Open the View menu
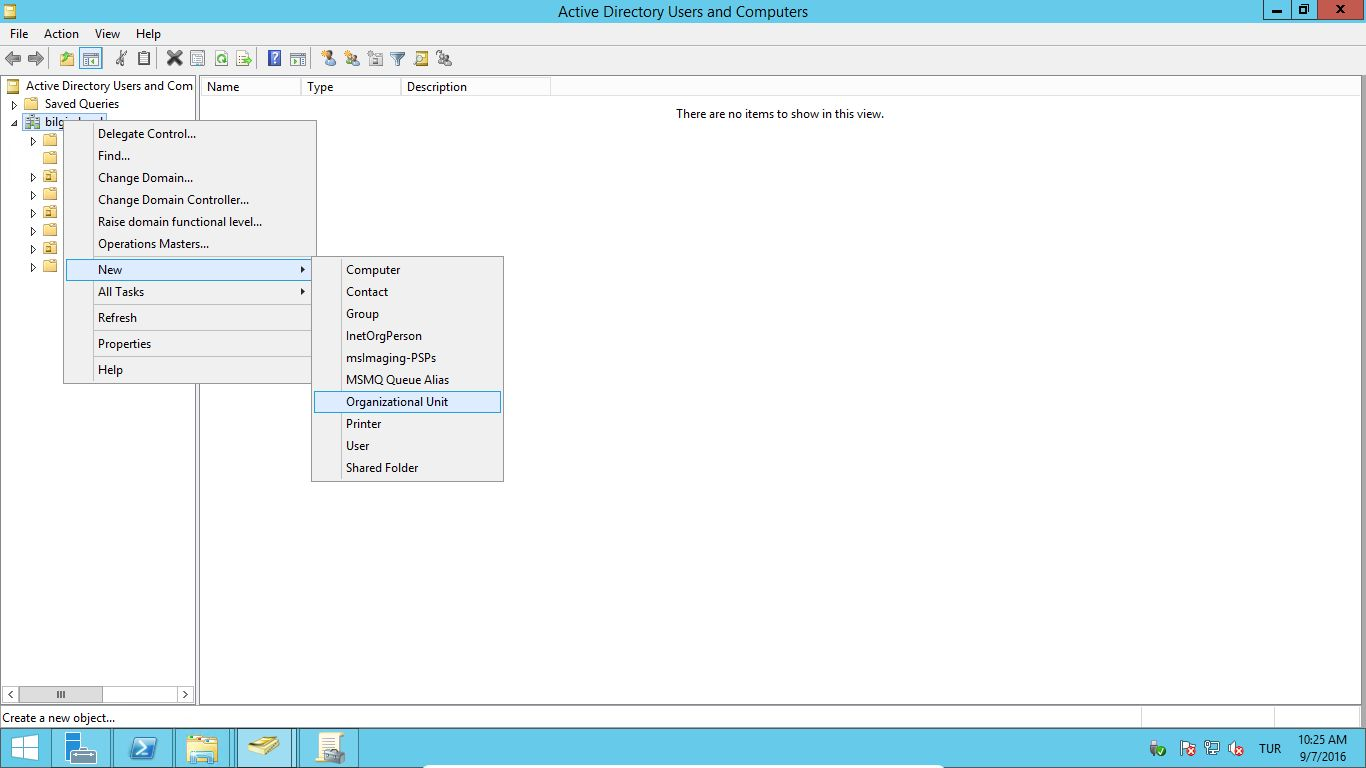Viewport: 1366px width, 768px height. tap(107, 33)
